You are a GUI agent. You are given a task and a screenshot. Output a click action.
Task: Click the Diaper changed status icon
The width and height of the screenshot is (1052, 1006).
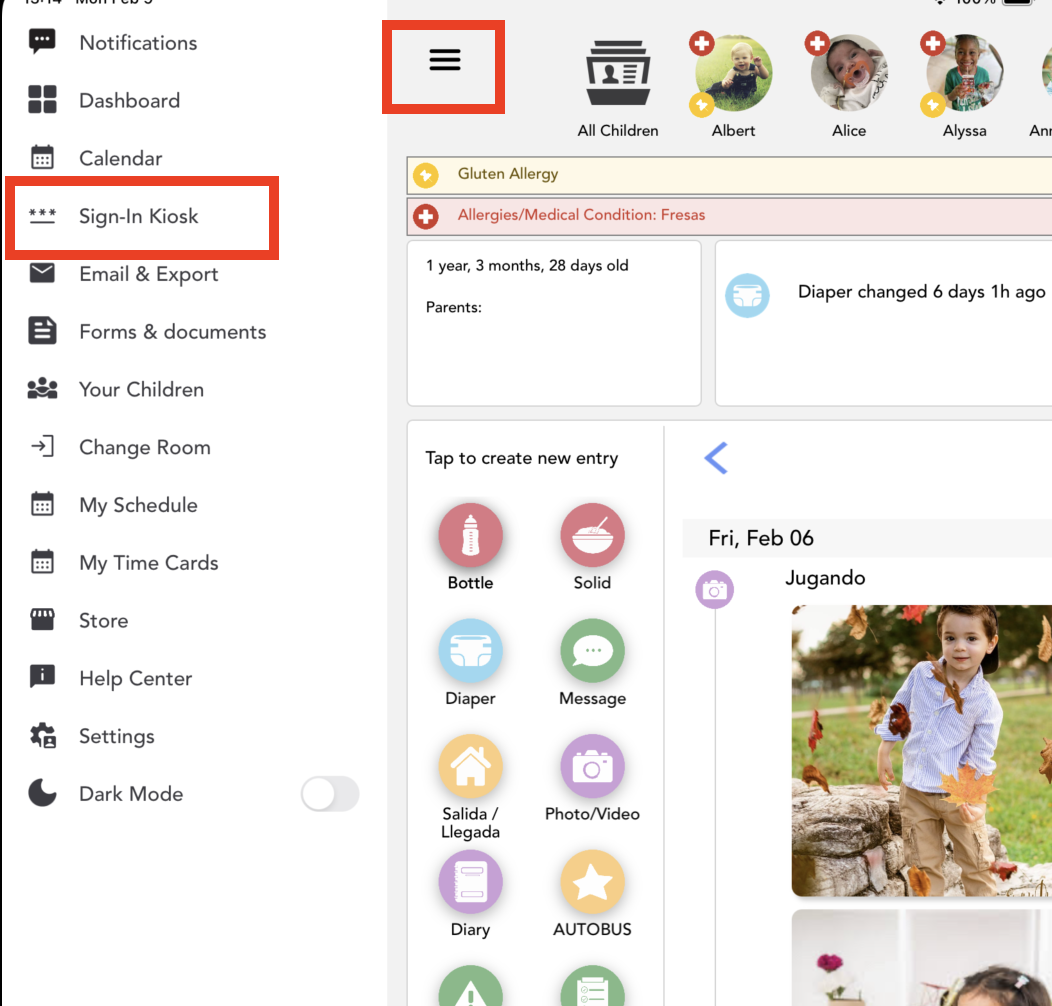[747, 295]
